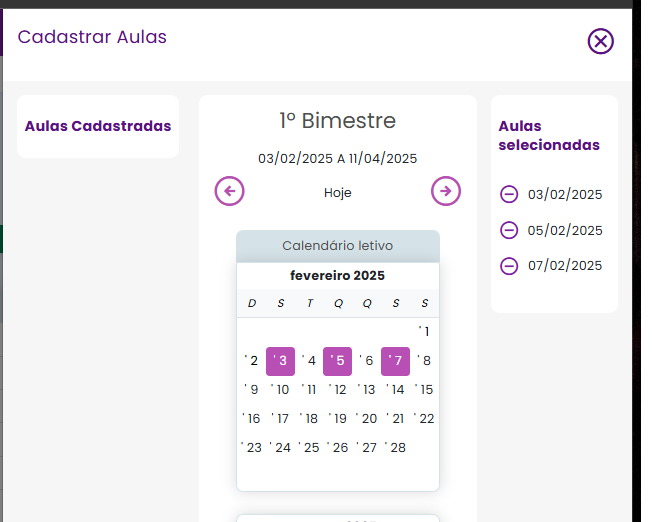Viewport: 652px width, 522px height.
Task: Select day 18 in fevereiro calendar
Action: (x=309, y=419)
